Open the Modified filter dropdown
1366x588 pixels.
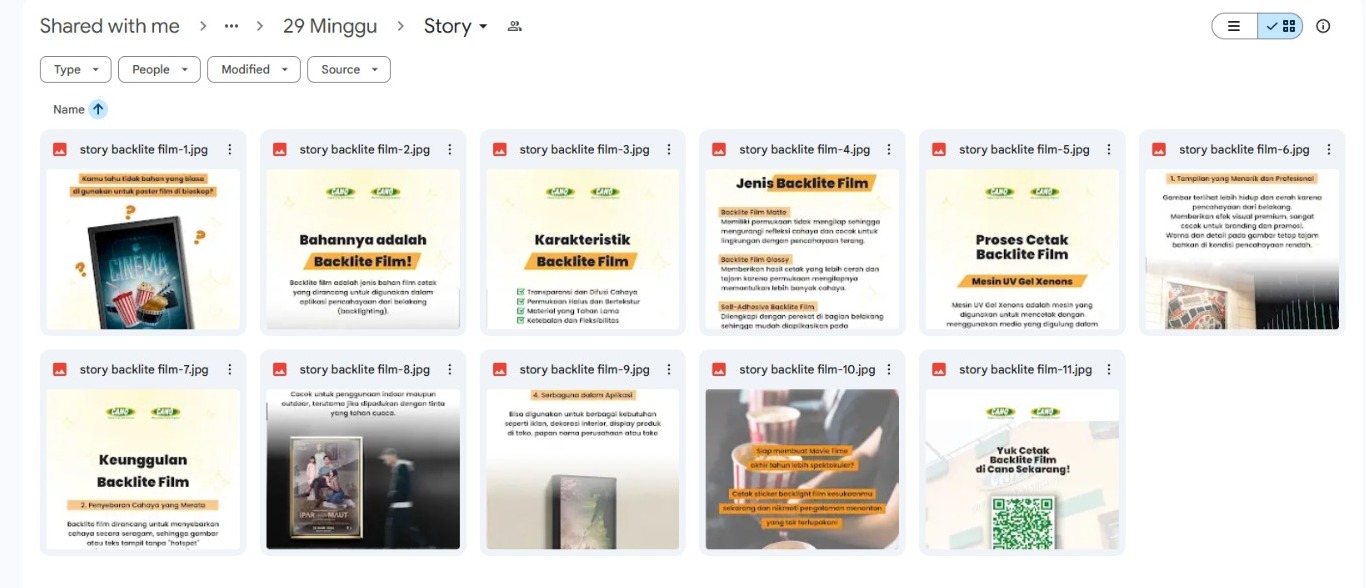(254, 69)
